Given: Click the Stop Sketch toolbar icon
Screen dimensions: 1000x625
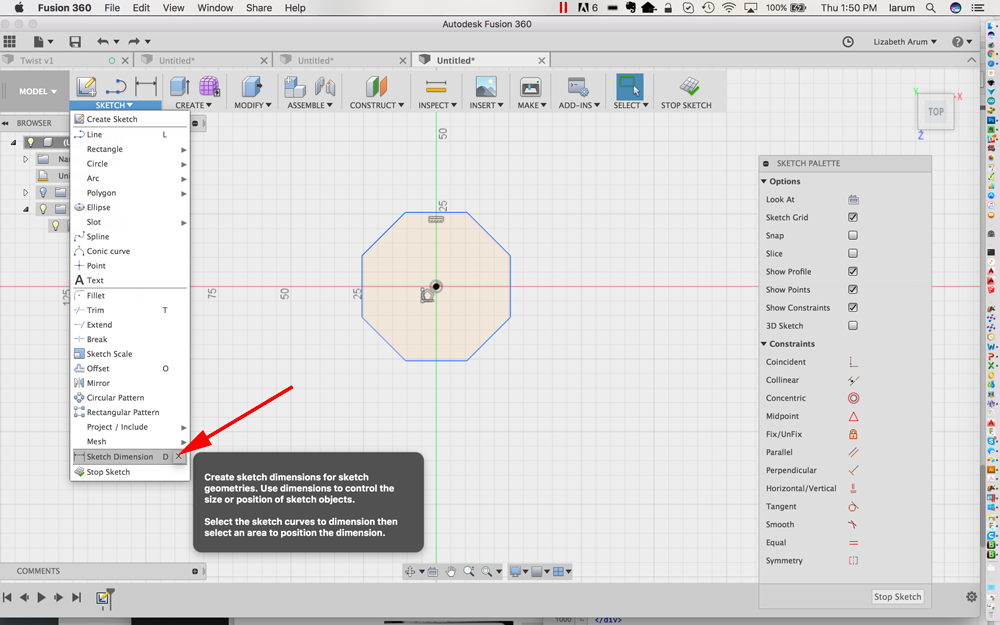Looking at the screenshot, I should (689, 87).
